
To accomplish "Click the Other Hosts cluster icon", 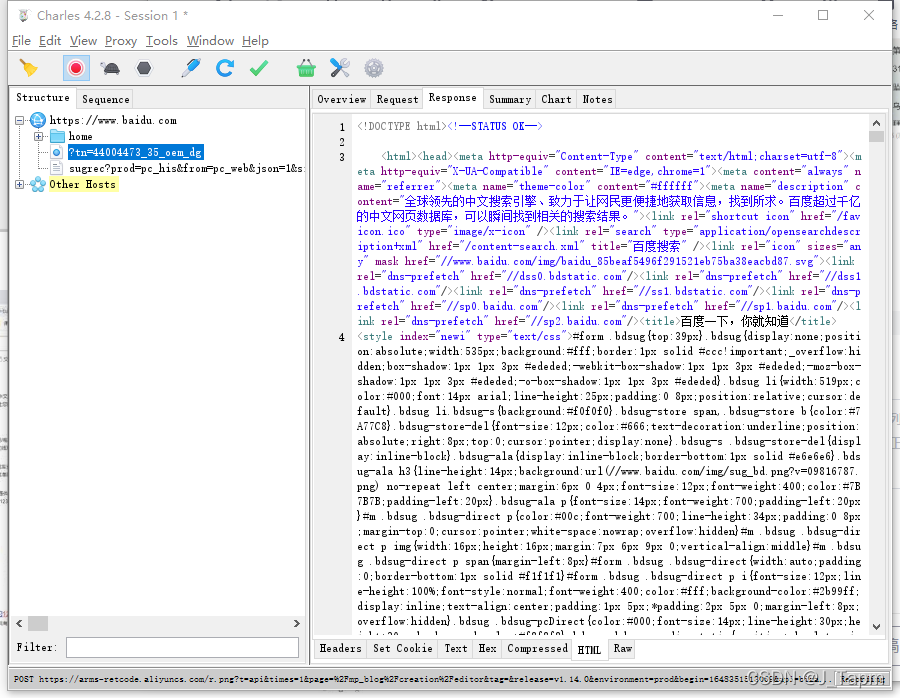I will pyautogui.click(x=38, y=185).
